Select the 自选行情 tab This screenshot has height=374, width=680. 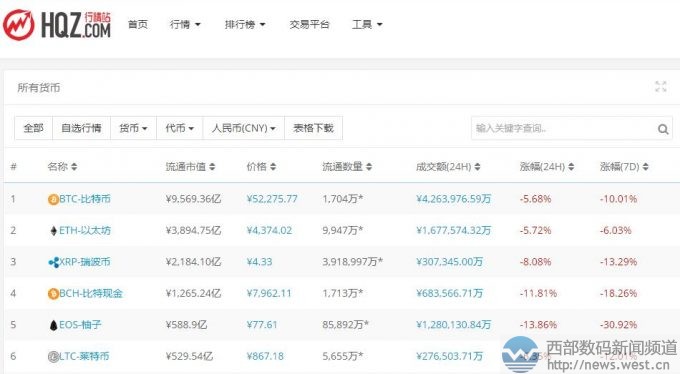click(x=81, y=128)
